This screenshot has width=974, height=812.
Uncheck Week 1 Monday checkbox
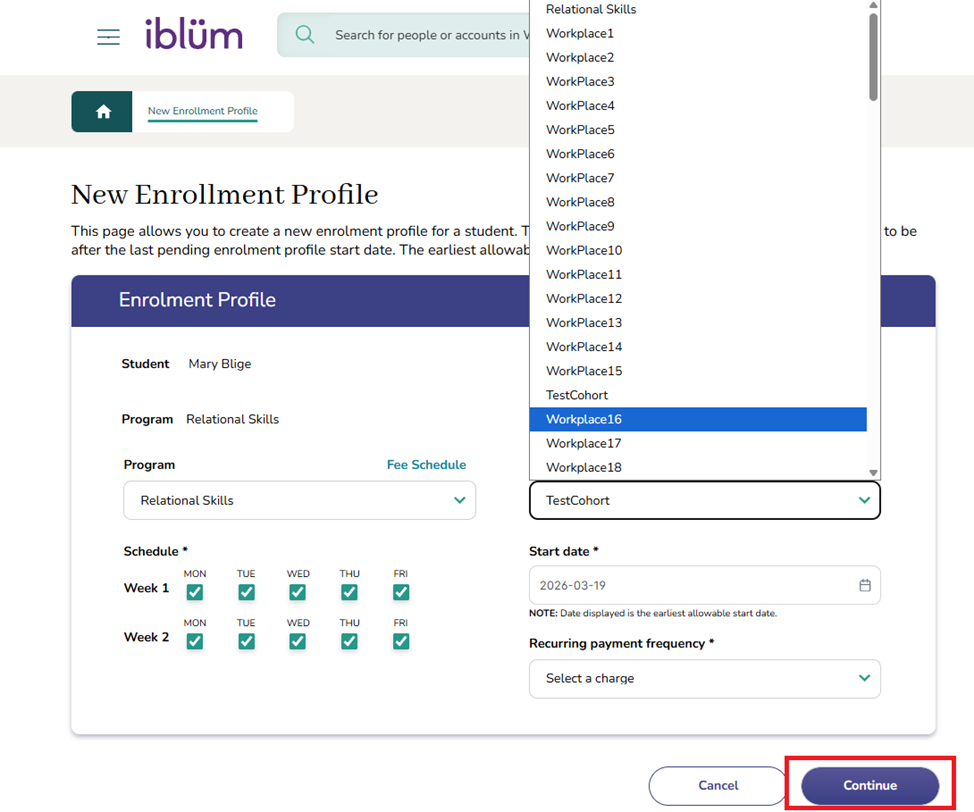coord(195,592)
